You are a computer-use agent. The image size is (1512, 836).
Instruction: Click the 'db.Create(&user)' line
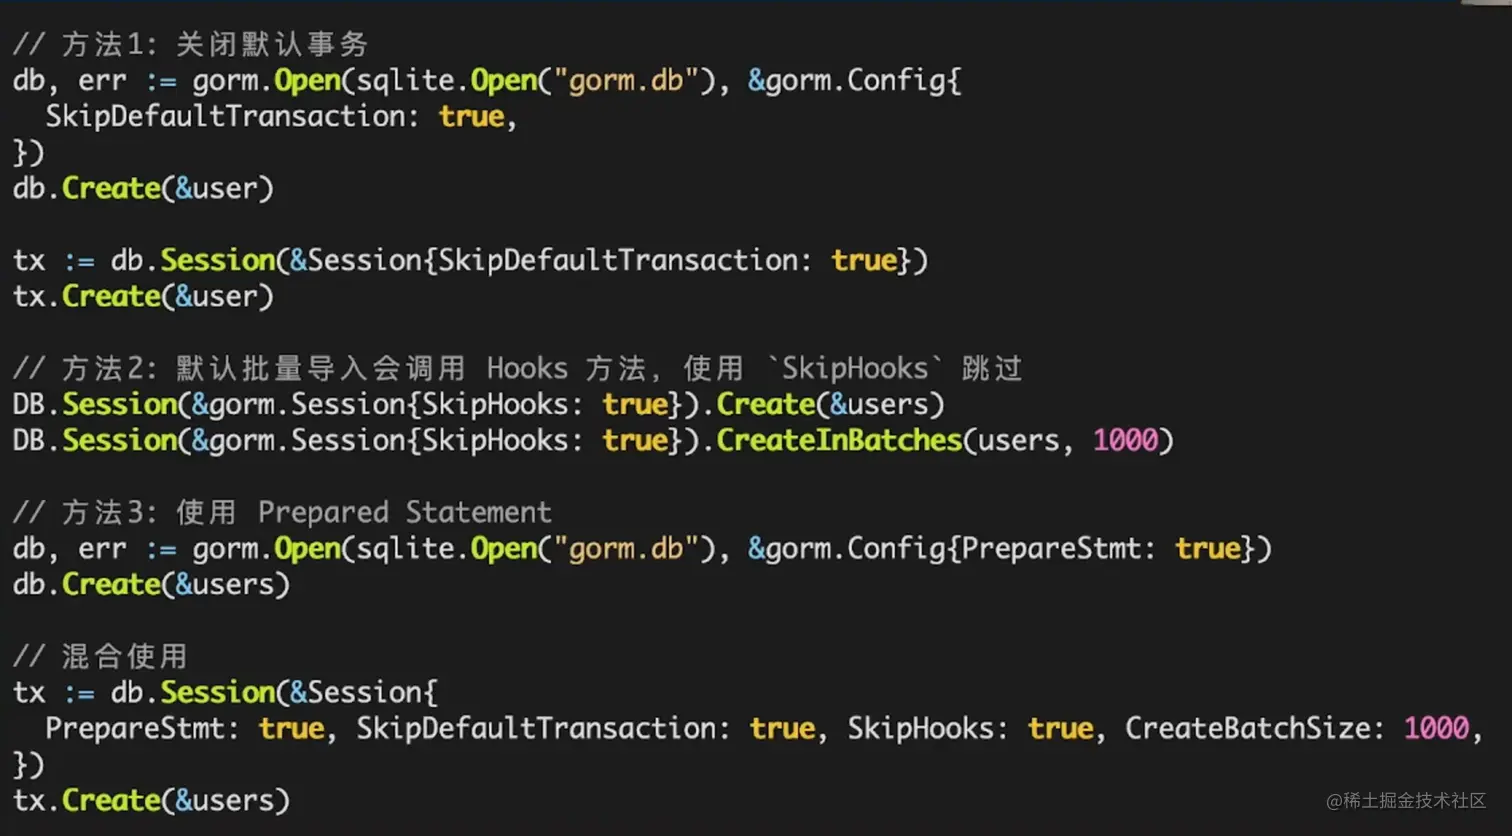pyautogui.click(x=143, y=188)
